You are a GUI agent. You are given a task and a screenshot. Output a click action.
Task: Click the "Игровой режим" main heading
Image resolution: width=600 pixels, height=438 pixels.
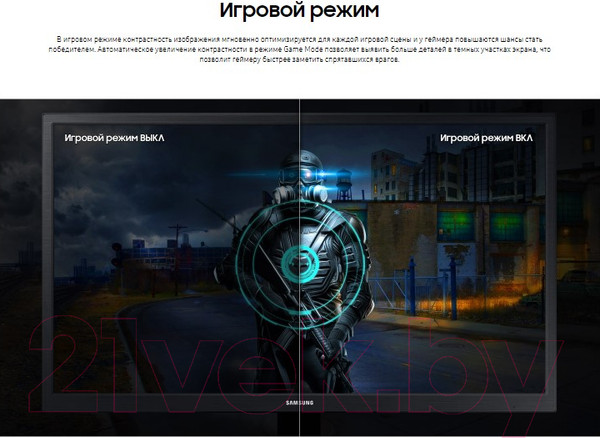(299, 13)
